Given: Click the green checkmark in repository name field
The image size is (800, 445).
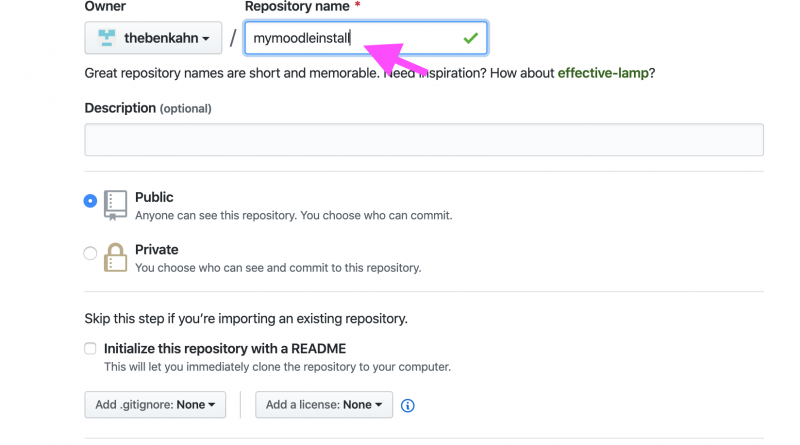Looking at the screenshot, I should tap(470, 38).
